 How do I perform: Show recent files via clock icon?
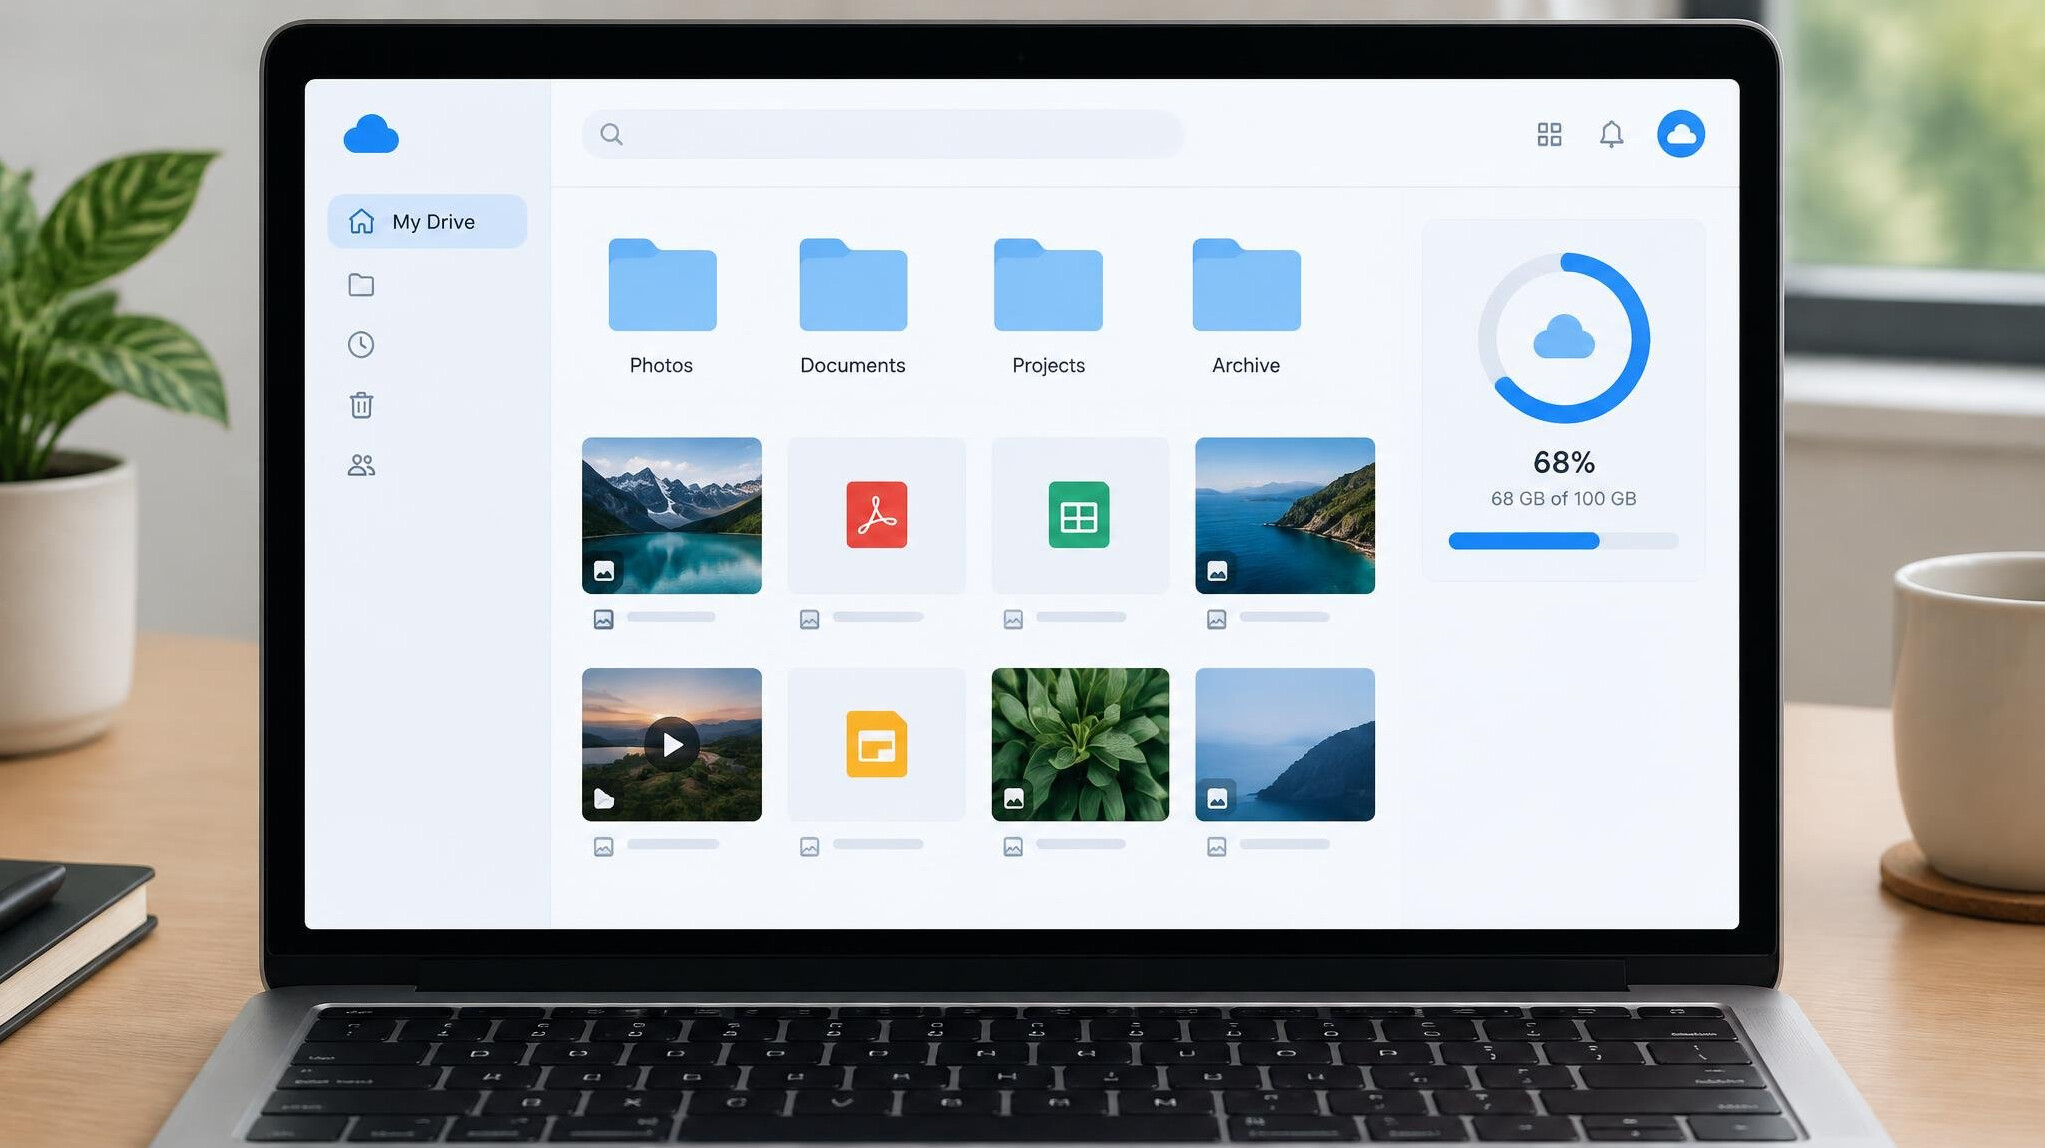coord(361,345)
